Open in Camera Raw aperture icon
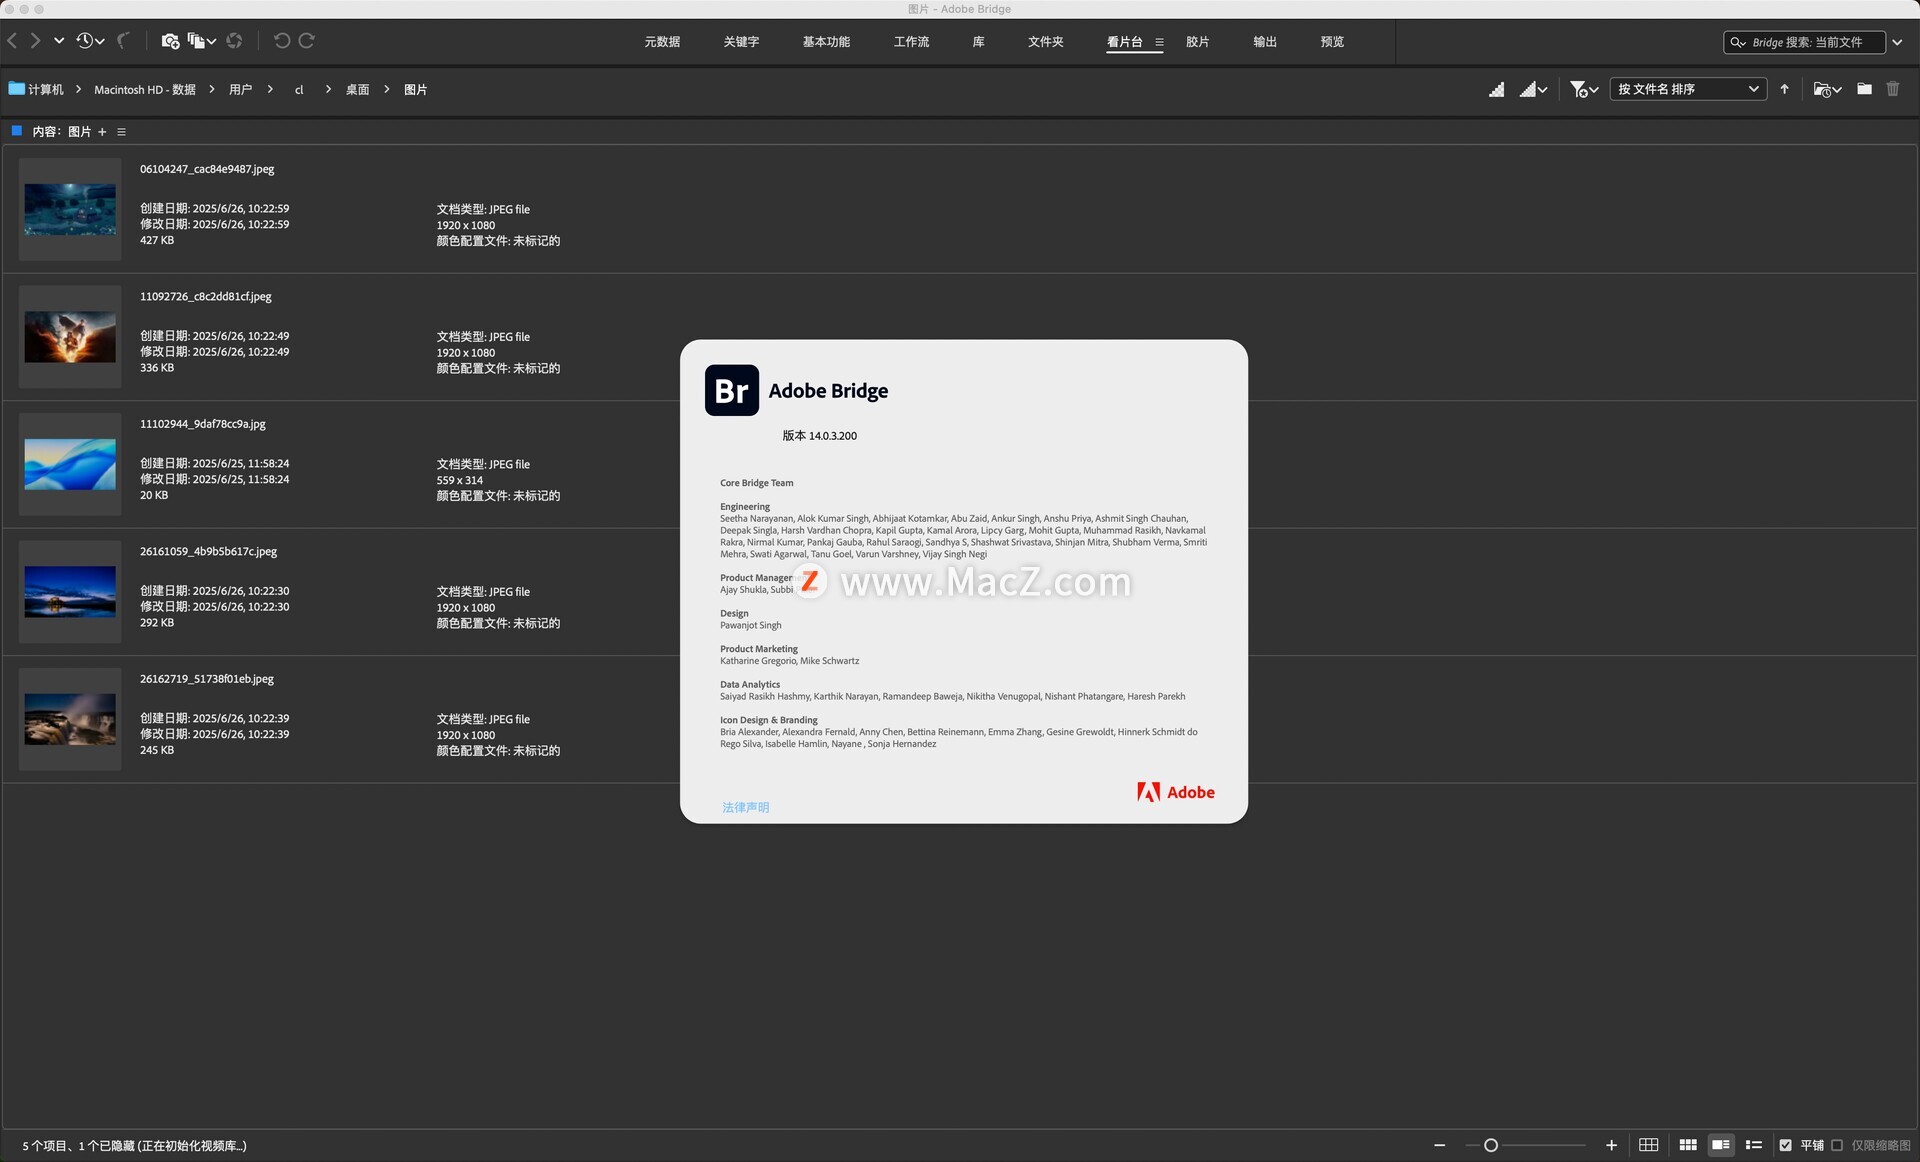 (234, 41)
